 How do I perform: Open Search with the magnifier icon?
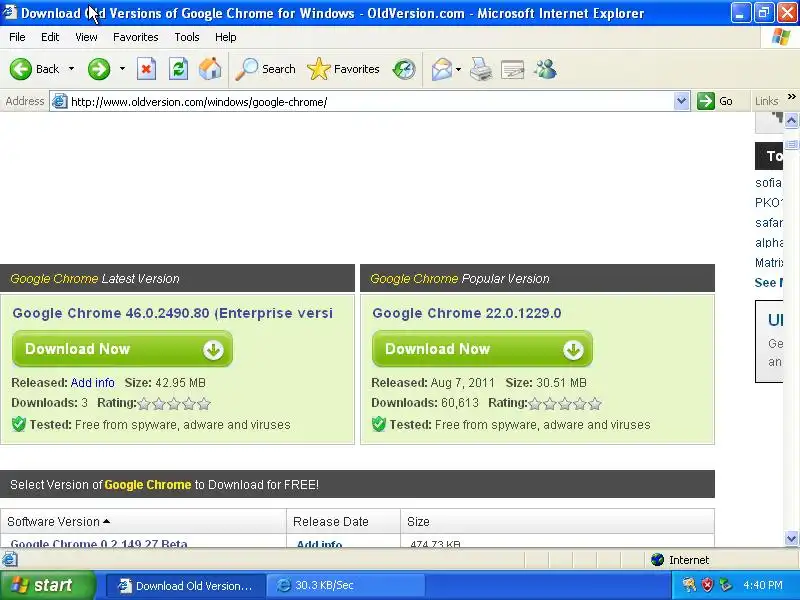click(x=247, y=69)
